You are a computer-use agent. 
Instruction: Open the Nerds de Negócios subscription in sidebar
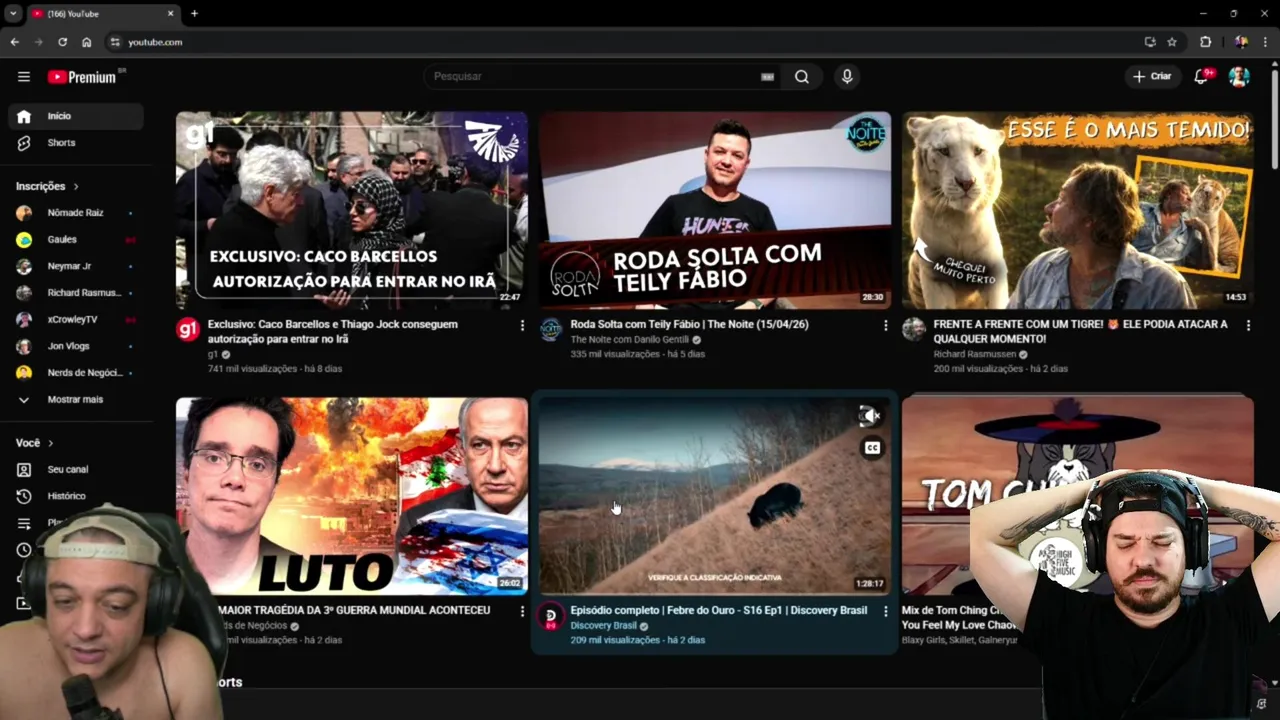coord(76,373)
